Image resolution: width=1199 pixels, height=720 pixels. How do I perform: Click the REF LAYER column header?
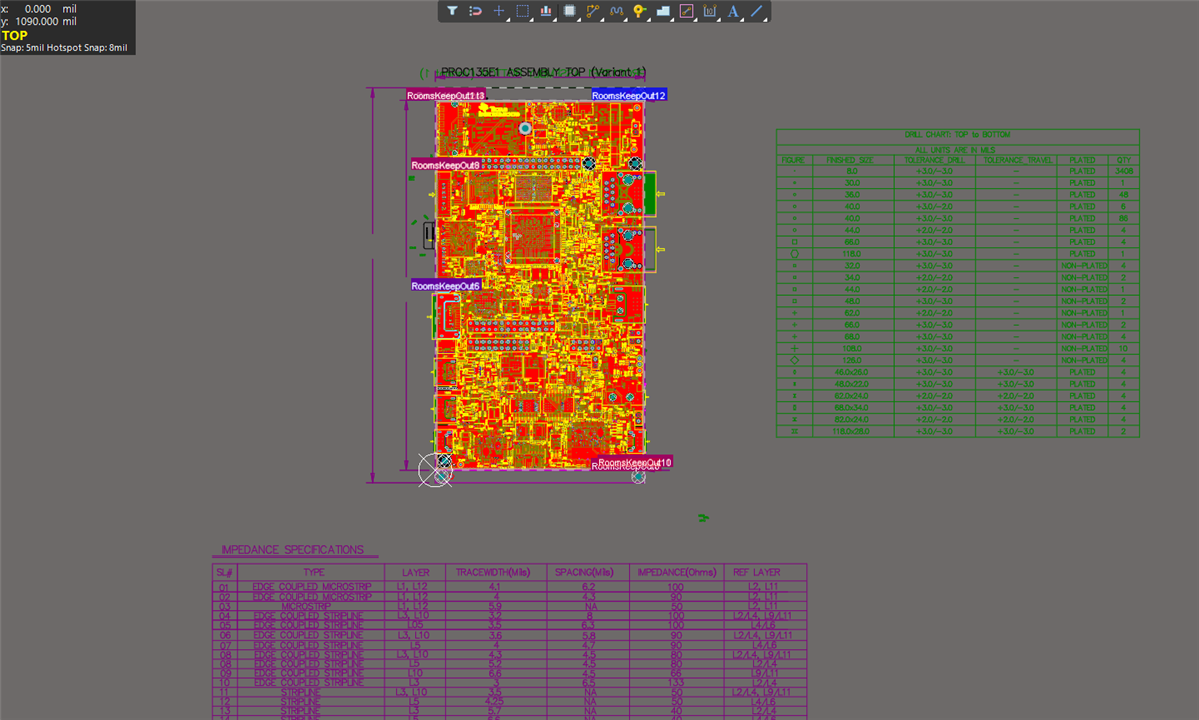point(756,572)
